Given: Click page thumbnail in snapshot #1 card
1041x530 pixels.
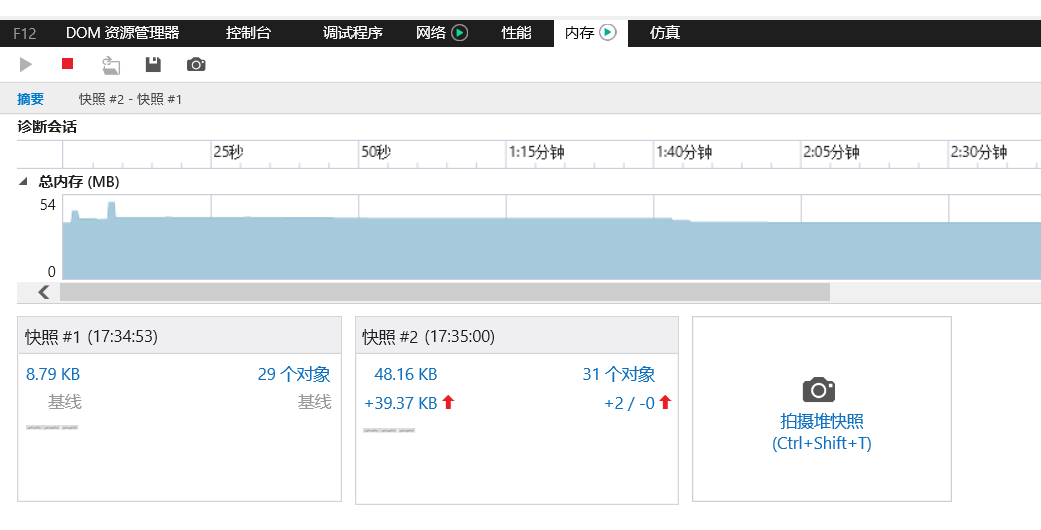Looking at the screenshot, I should 52,427.
